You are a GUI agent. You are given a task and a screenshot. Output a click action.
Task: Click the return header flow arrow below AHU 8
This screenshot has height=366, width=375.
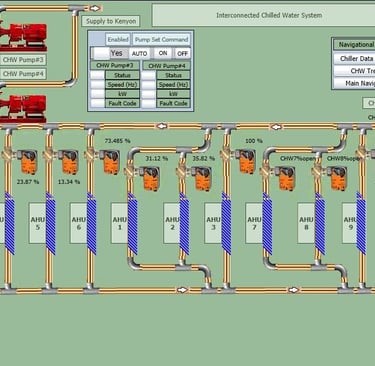pos(293,290)
